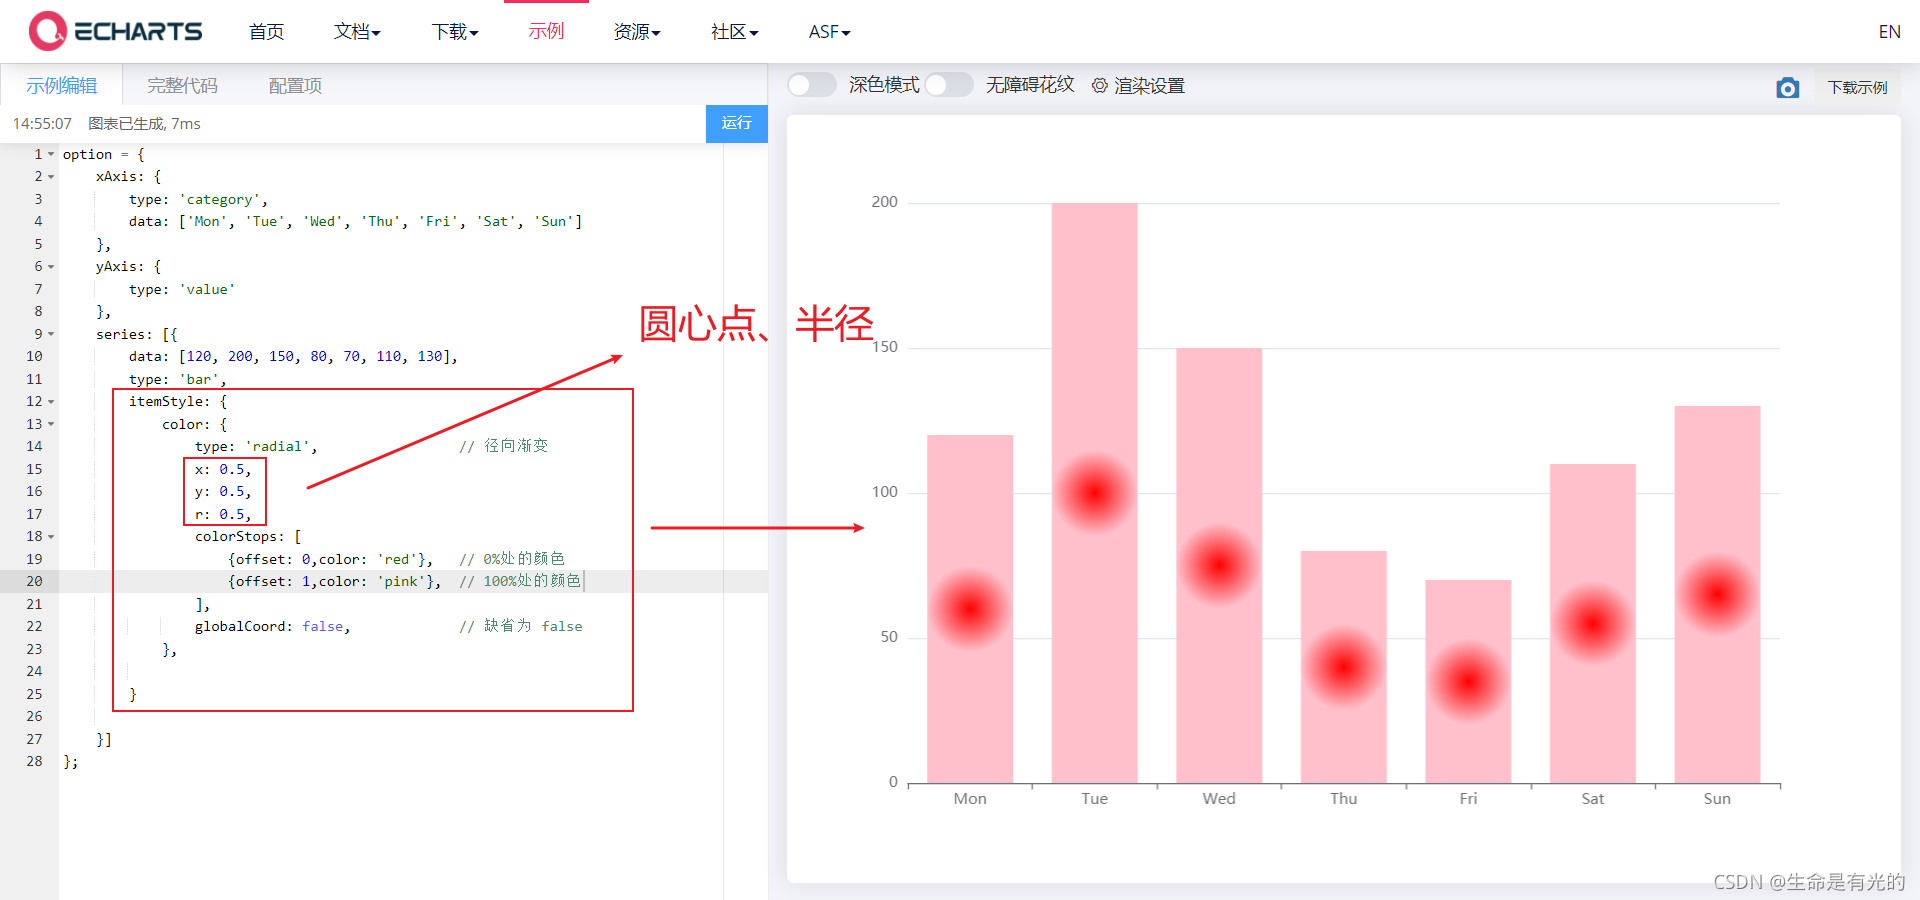Open the 下载 dropdown menu
This screenshot has width=1920, height=900.
[x=455, y=32]
